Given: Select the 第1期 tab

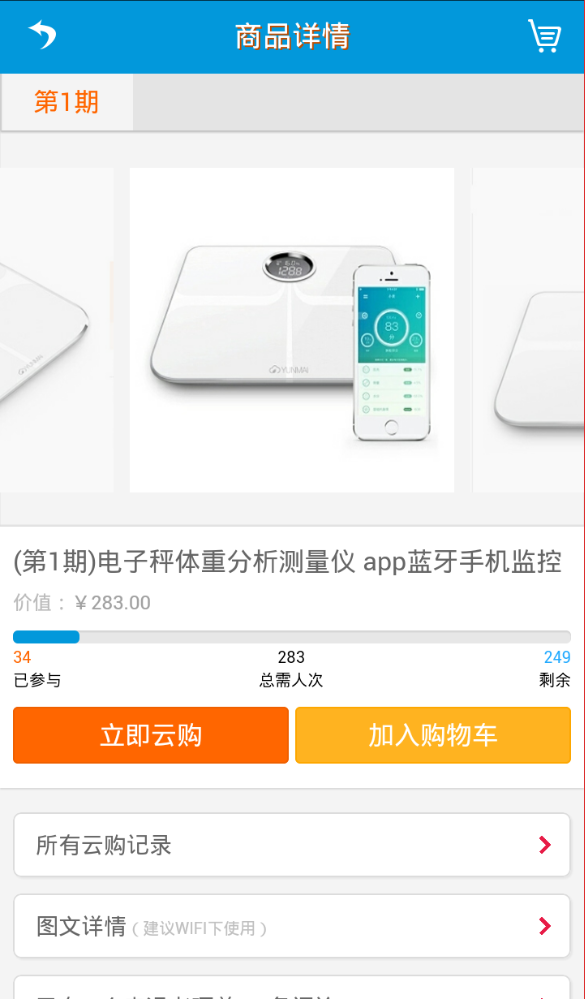Looking at the screenshot, I should tap(67, 102).
